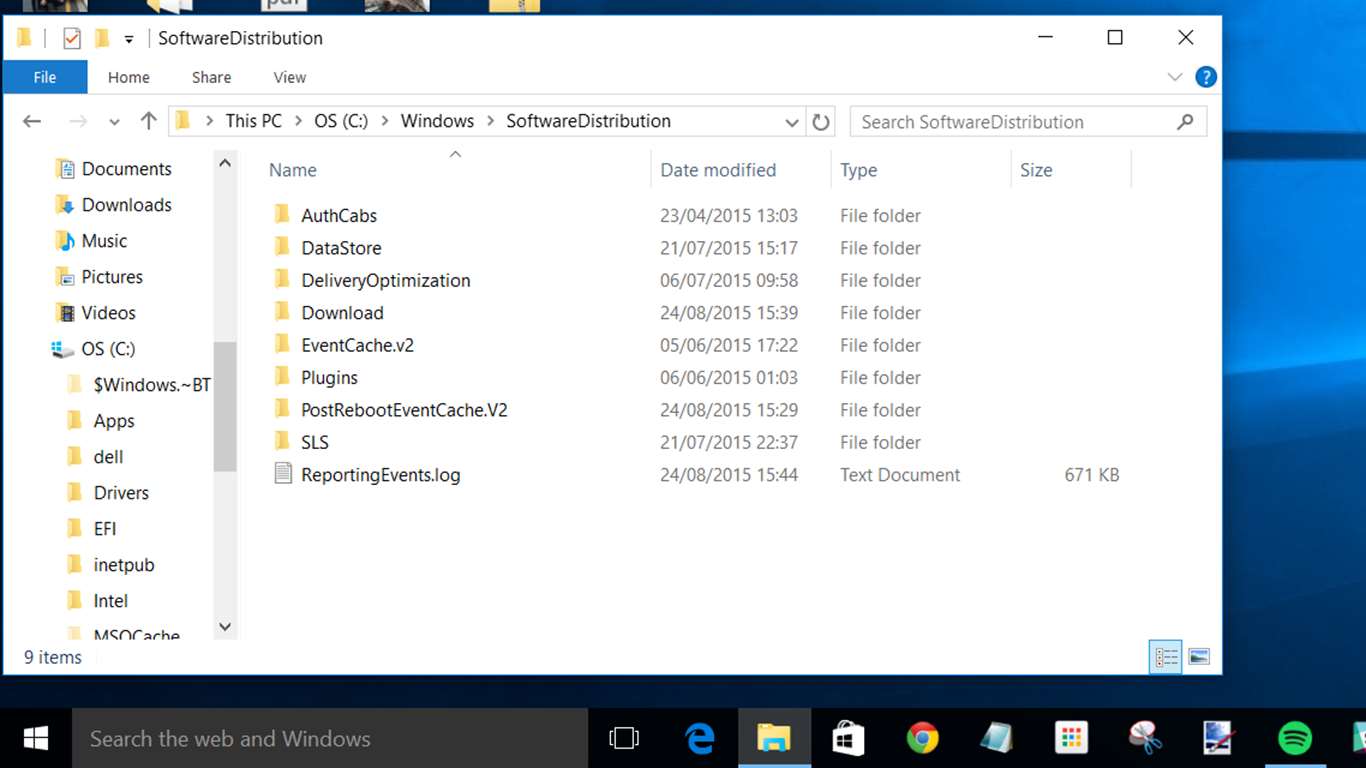
Task: Click 'SoftwareDistribution' in the address bar
Action: pos(588,121)
